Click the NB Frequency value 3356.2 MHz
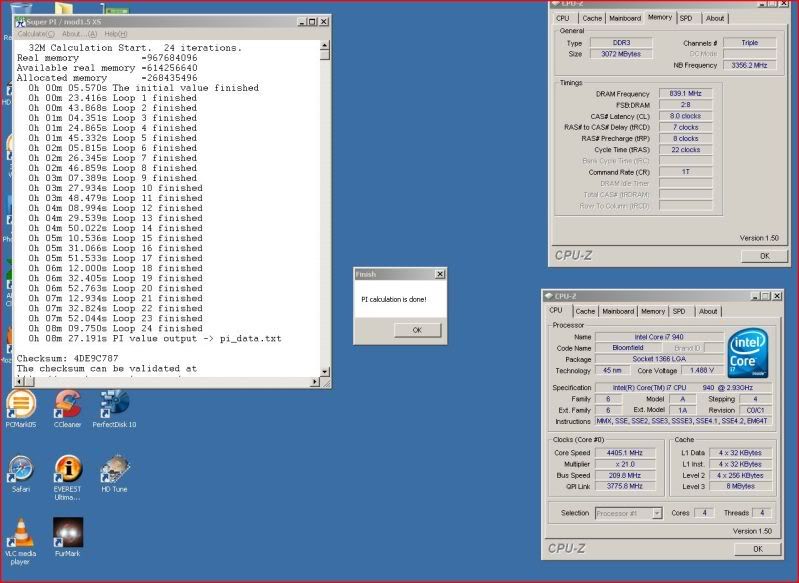This screenshot has height=583, width=799. [750, 65]
